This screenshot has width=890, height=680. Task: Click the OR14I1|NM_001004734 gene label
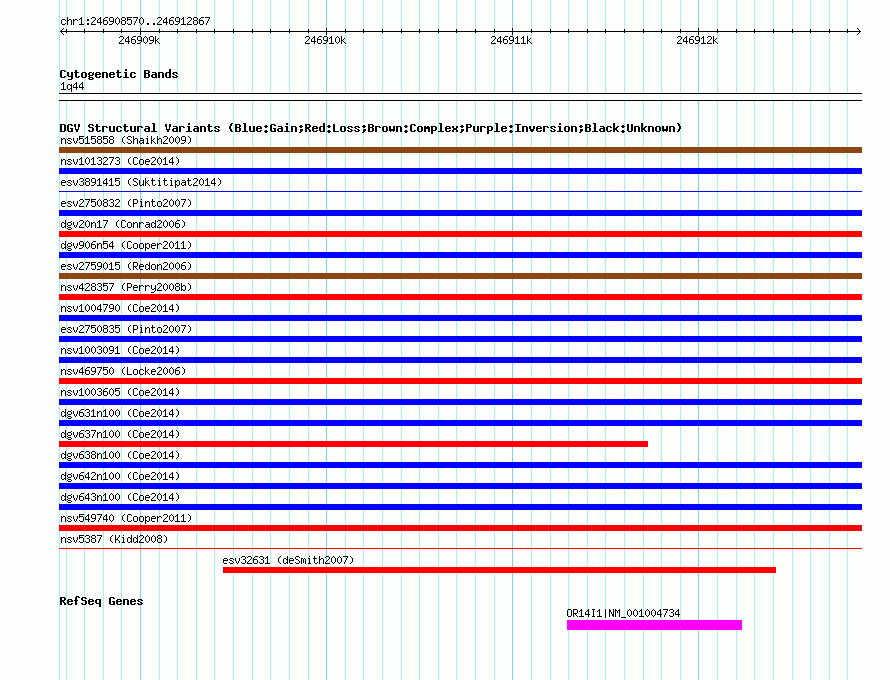coord(623,613)
